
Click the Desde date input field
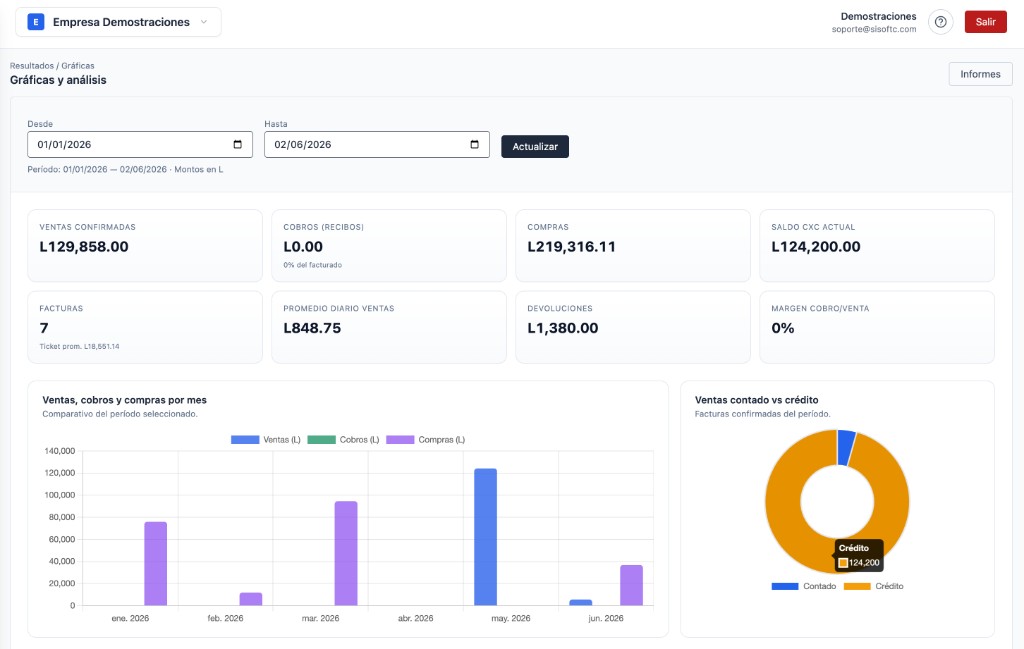[140, 144]
